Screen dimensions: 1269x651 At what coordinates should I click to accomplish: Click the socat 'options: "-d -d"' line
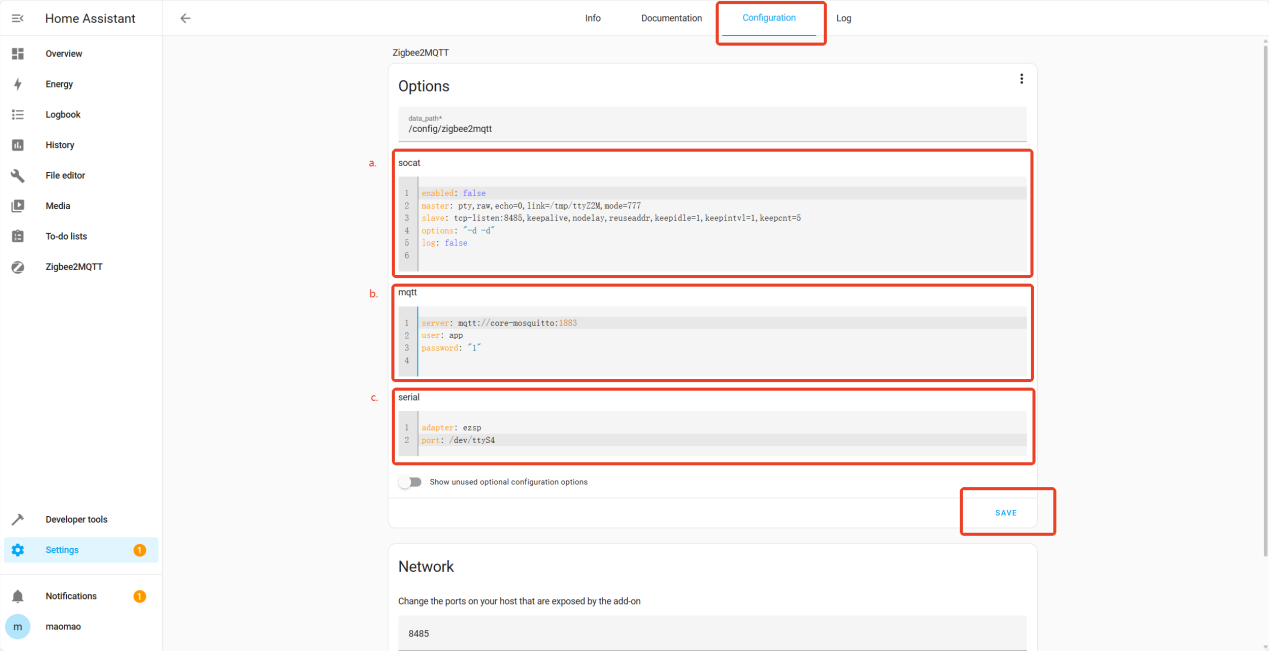point(724,231)
